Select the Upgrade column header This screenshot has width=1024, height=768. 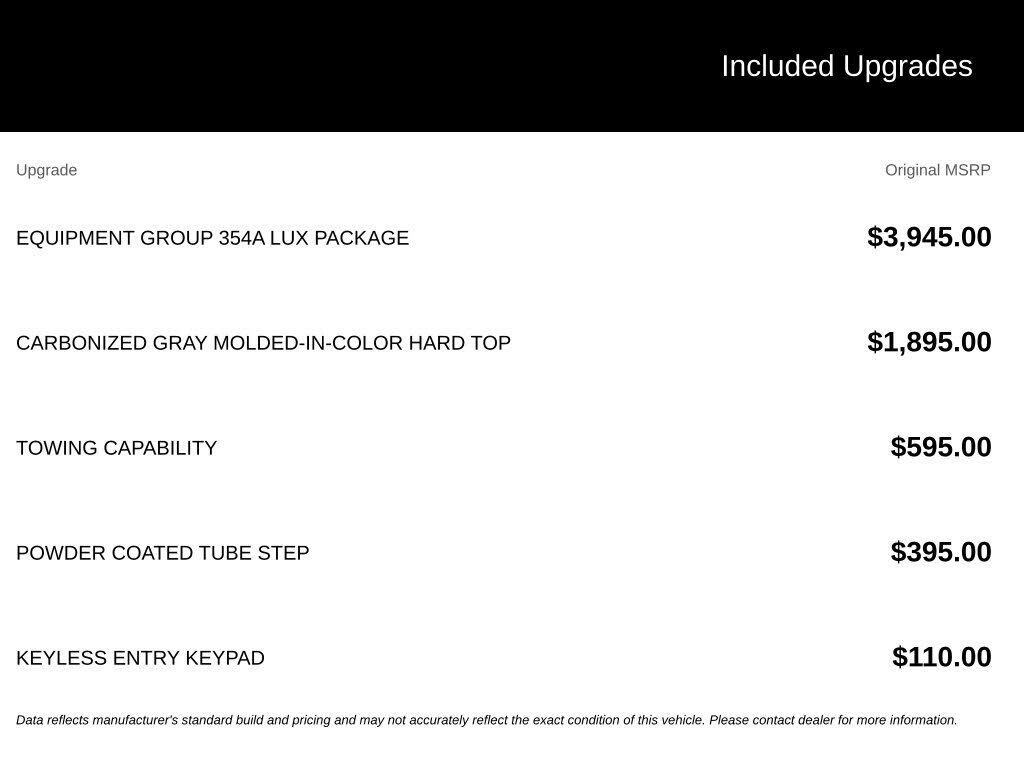pyautogui.click(x=46, y=170)
